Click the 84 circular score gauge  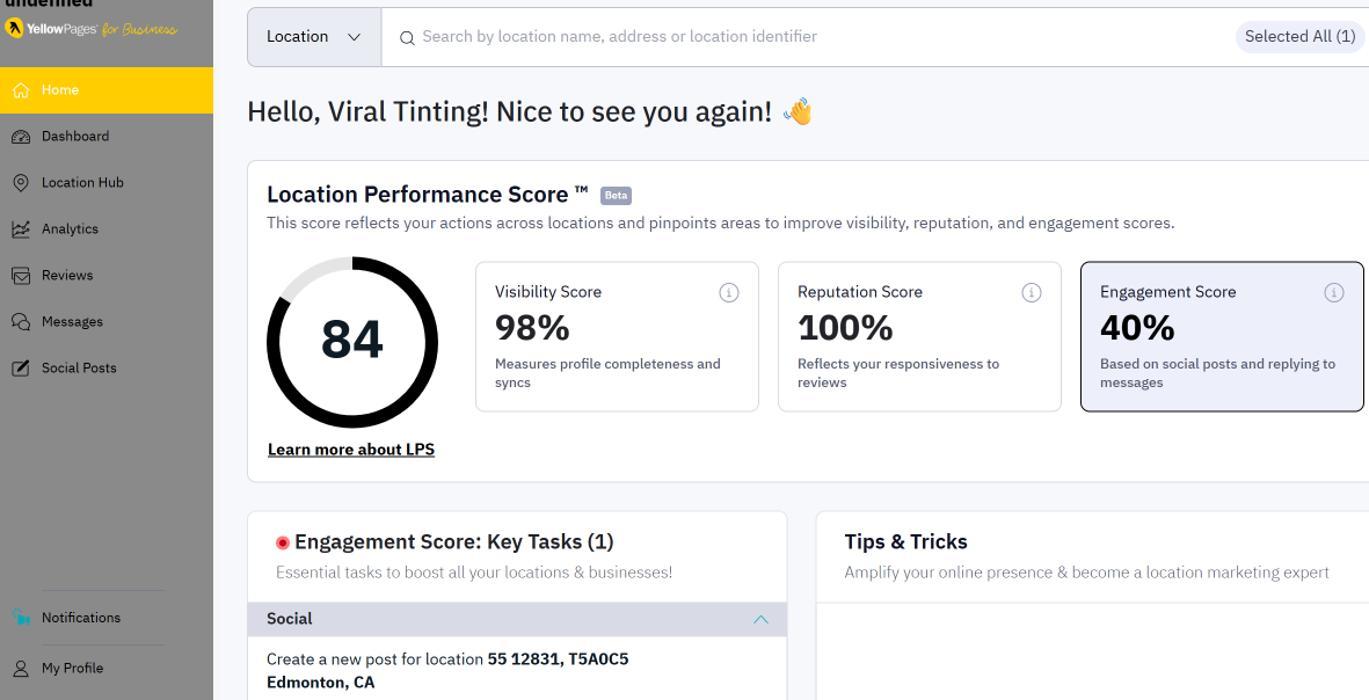coord(352,342)
